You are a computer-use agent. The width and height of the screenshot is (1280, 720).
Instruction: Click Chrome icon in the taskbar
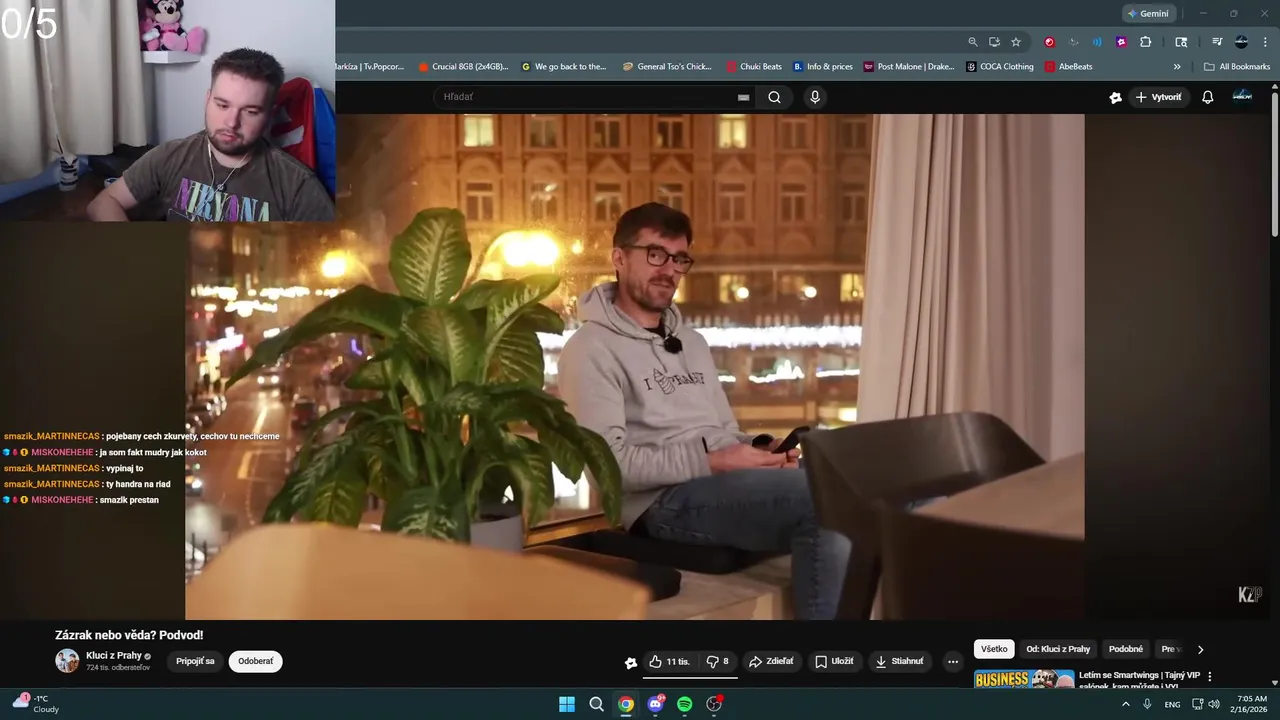click(626, 704)
